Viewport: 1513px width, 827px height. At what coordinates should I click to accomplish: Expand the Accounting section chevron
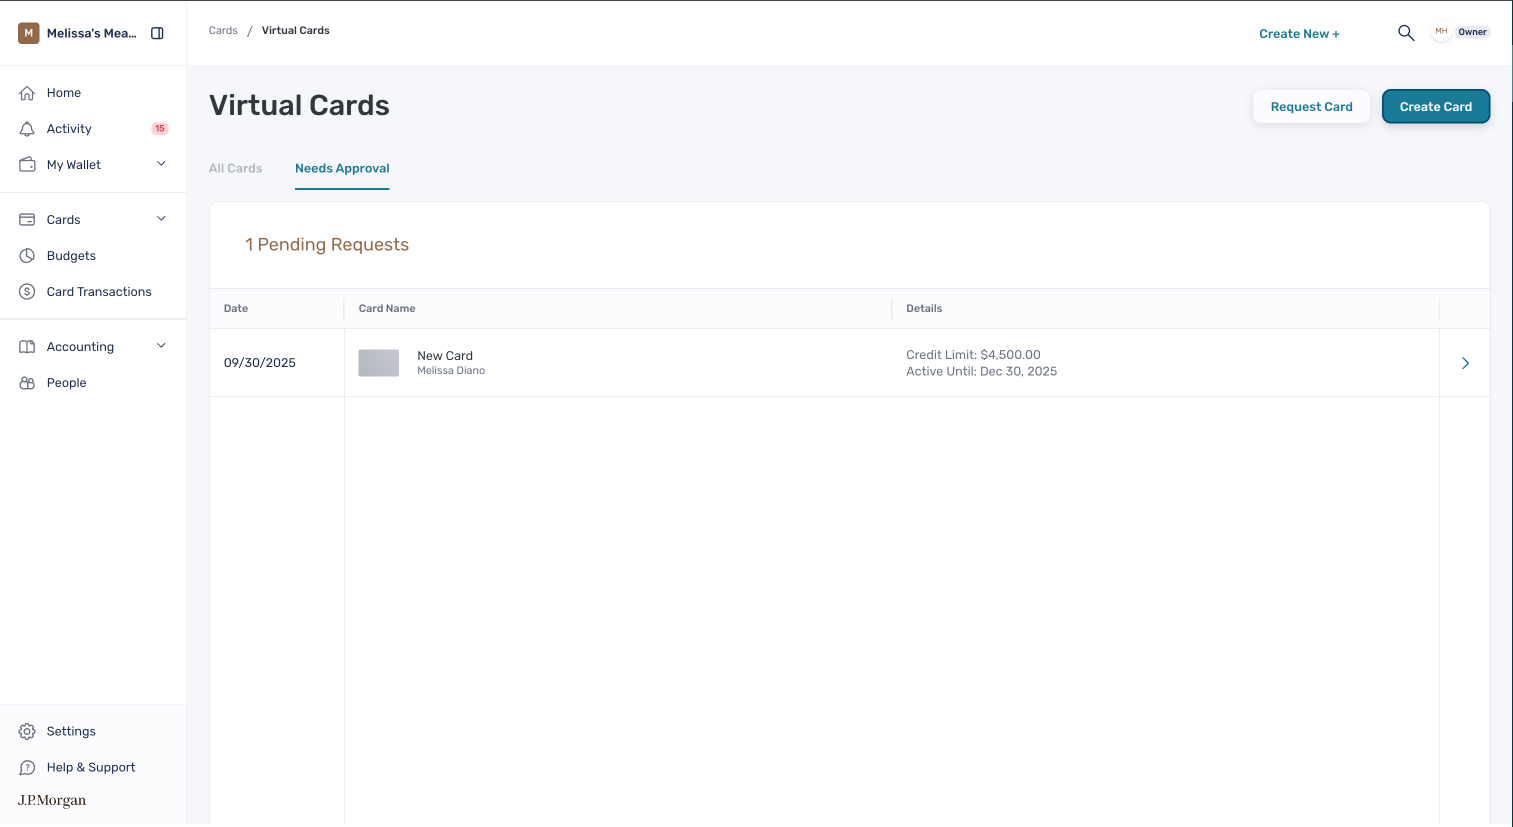(161, 346)
